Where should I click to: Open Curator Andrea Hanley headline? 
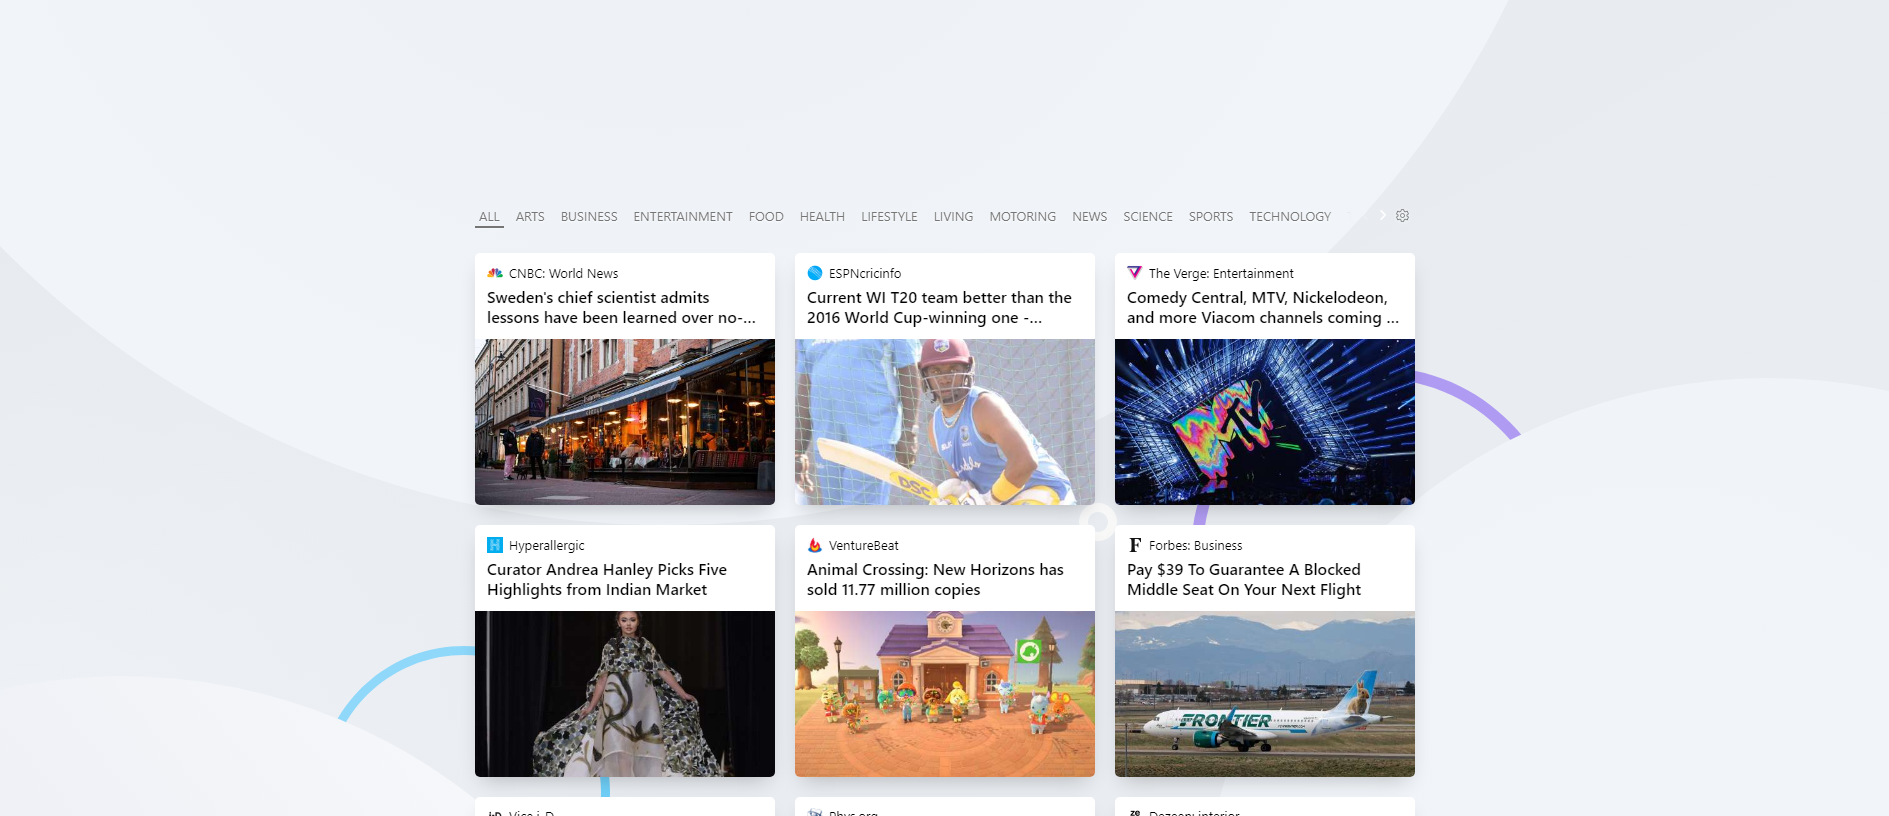tap(607, 580)
